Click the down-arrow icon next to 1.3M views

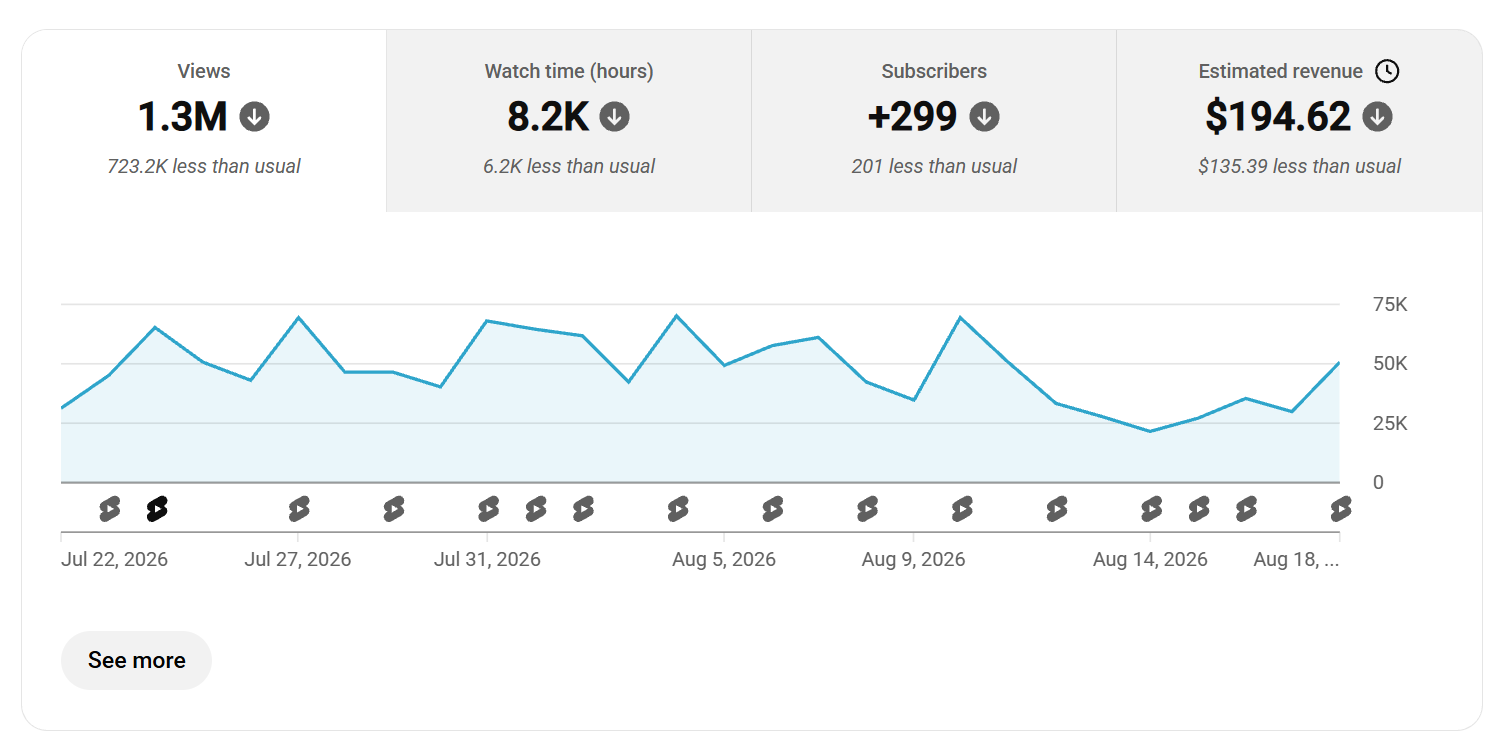pyautogui.click(x=255, y=117)
